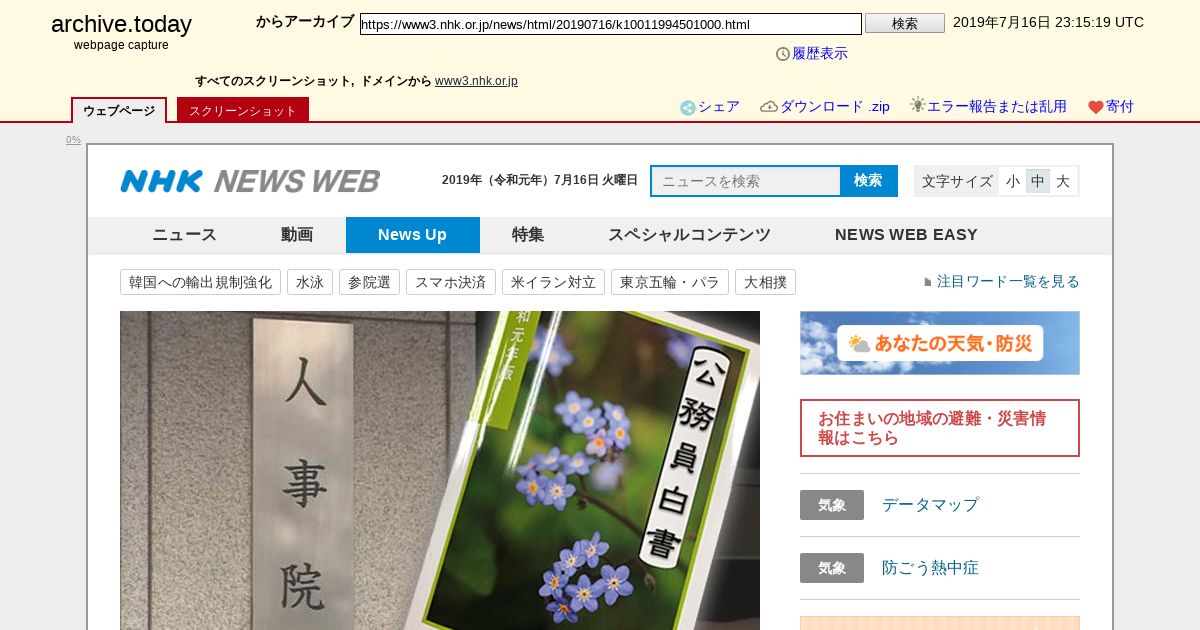Image resolution: width=1200 pixels, height=630 pixels.
Task: Open the www3.nhk.or.jp domain link
Action: point(476,81)
